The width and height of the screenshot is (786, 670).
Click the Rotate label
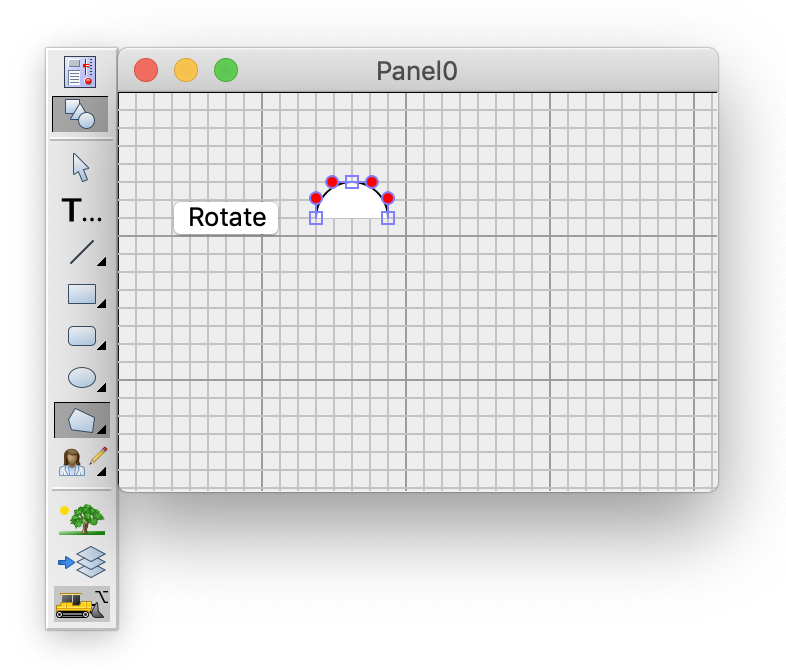pyautogui.click(x=227, y=217)
